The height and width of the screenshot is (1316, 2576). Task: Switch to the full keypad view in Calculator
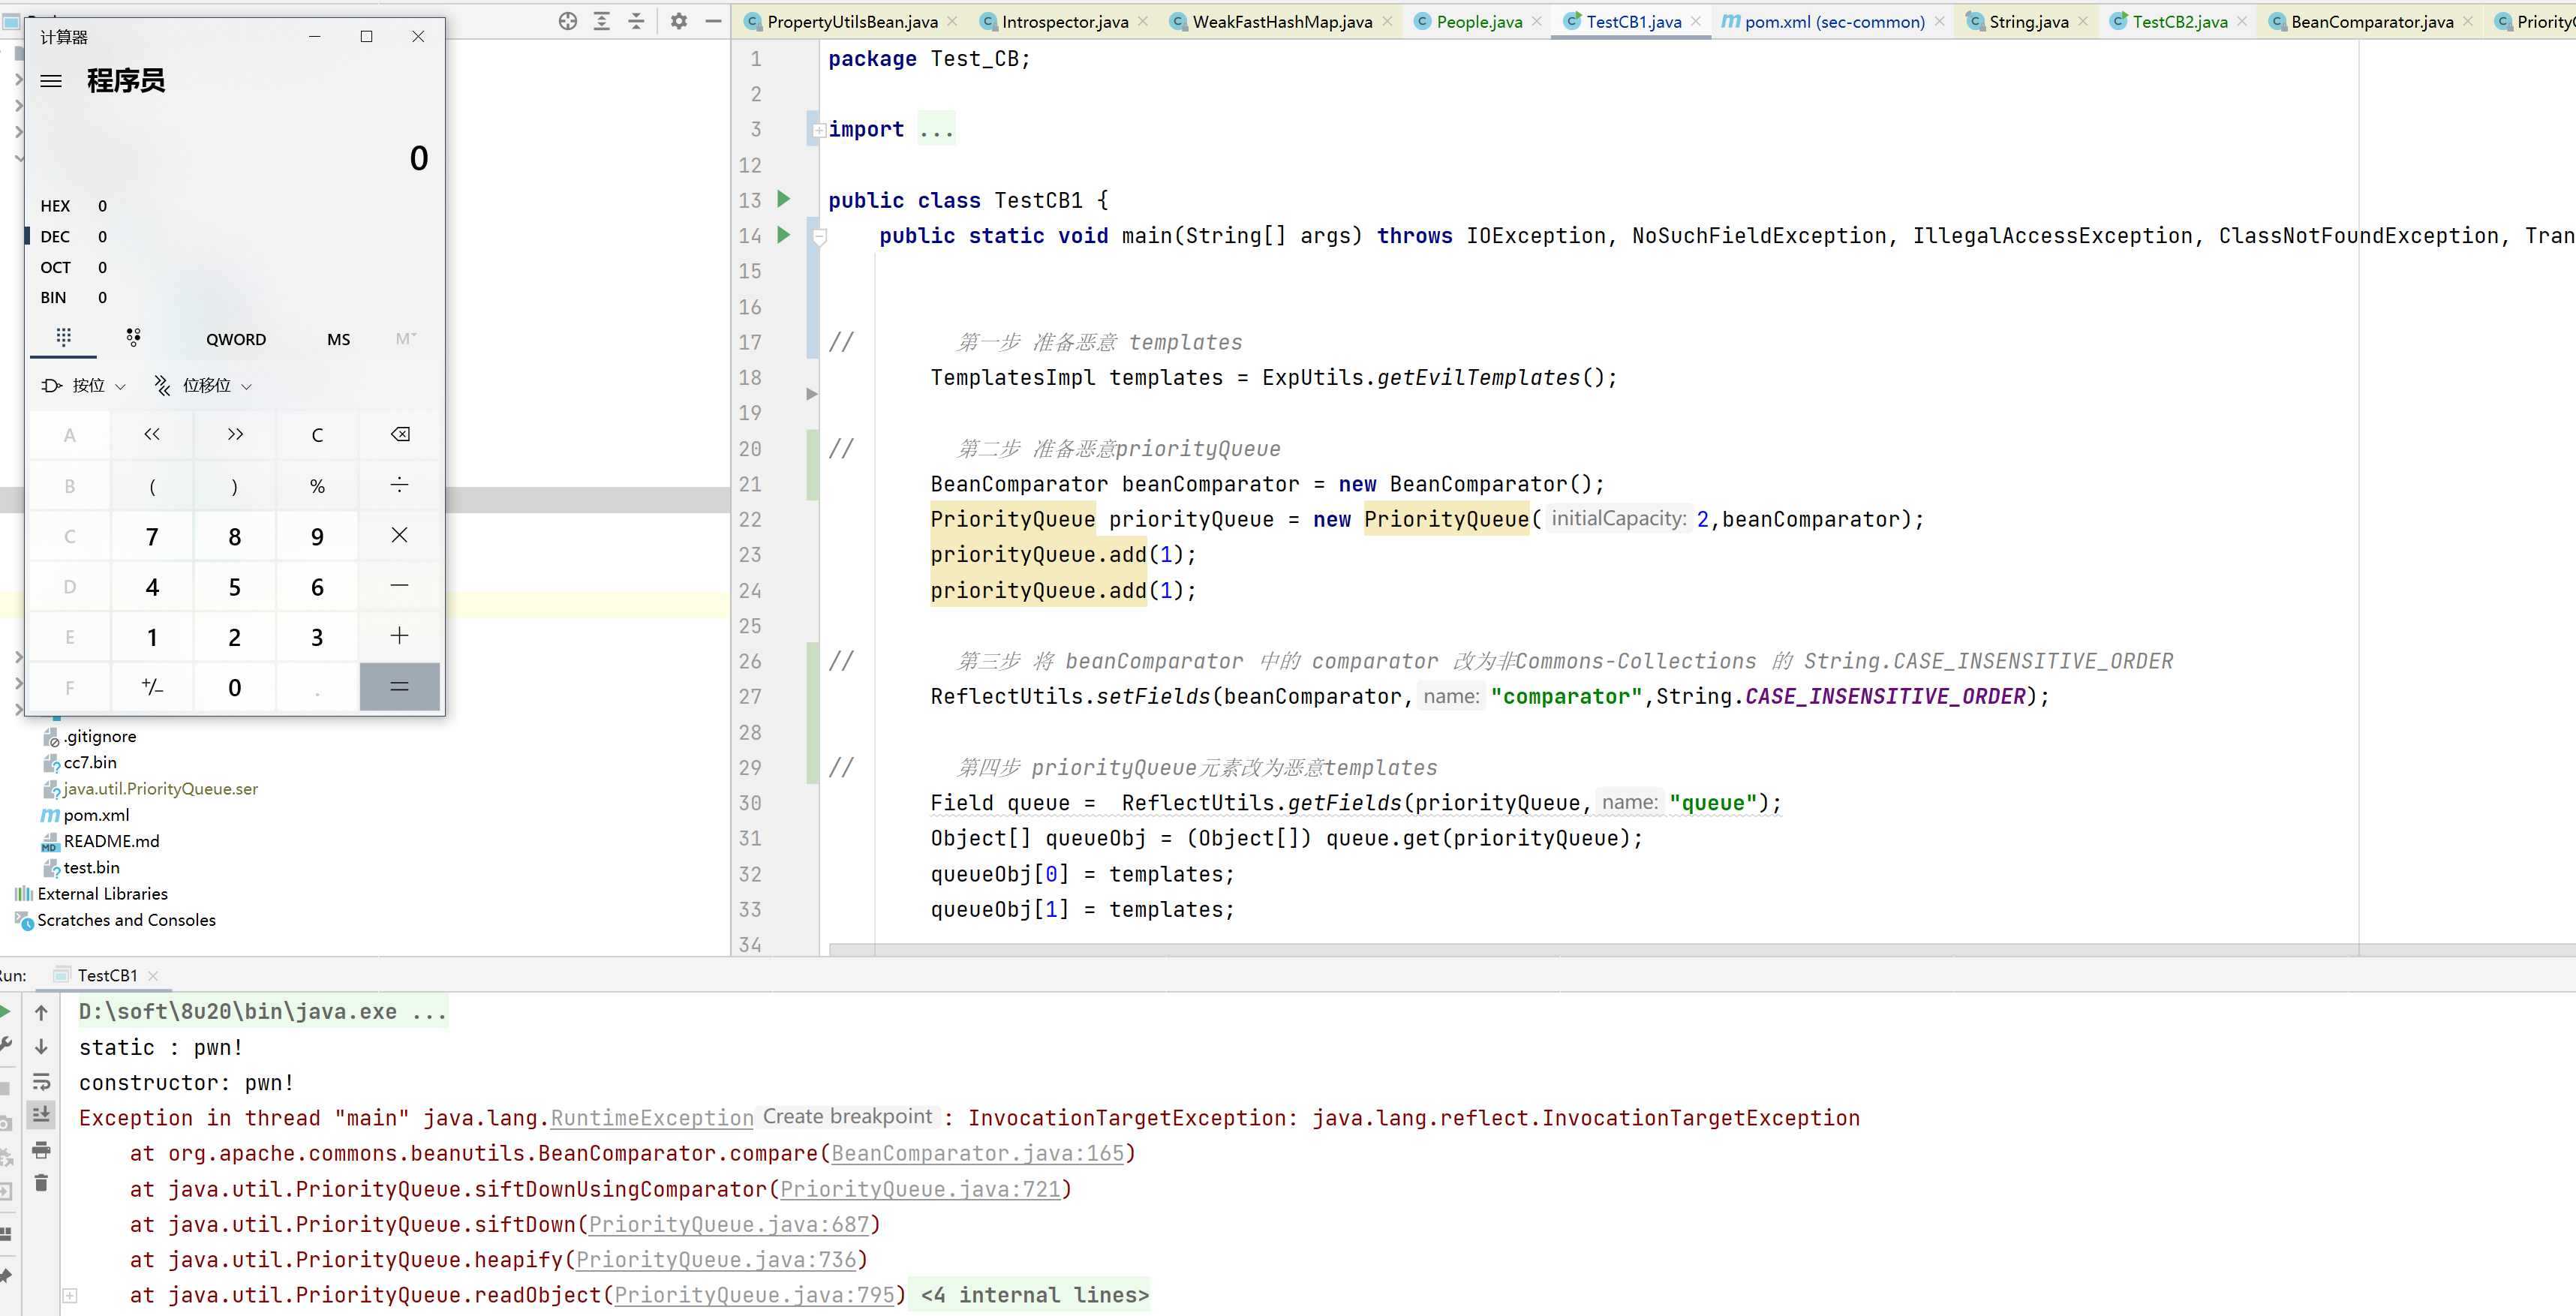click(x=64, y=338)
